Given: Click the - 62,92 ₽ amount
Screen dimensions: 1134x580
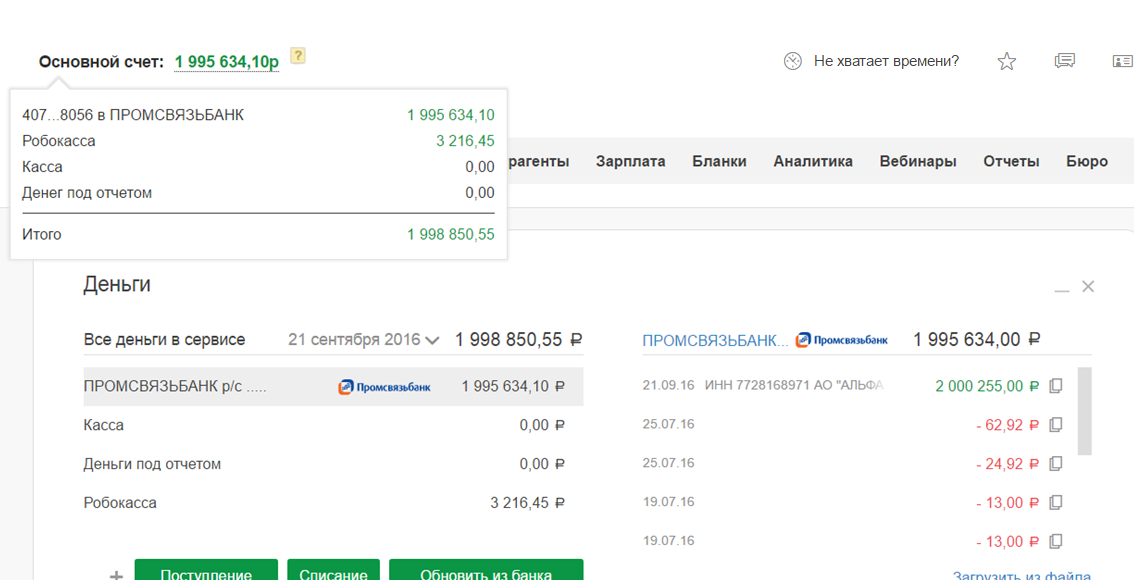Looking at the screenshot, I should click(1007, 425).
